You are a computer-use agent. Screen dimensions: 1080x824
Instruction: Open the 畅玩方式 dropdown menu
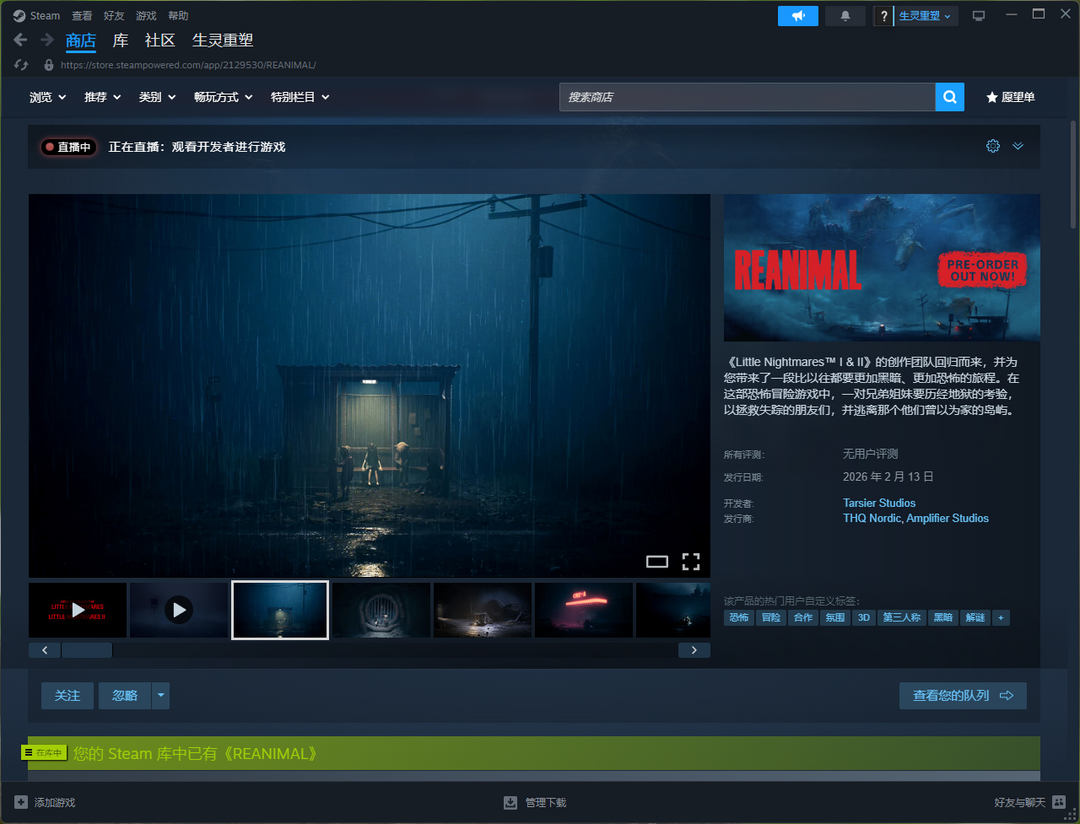point(223,97)
